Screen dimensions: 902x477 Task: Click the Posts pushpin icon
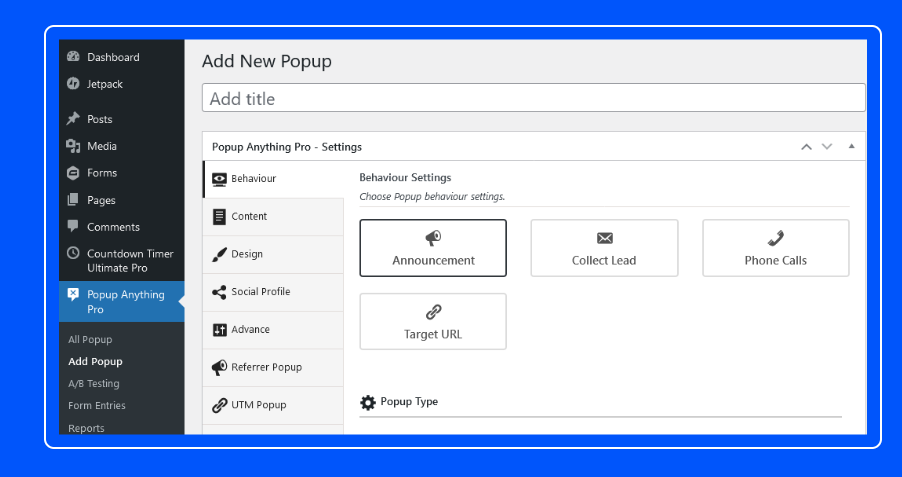pyautogui.click(x=73, y=119)
